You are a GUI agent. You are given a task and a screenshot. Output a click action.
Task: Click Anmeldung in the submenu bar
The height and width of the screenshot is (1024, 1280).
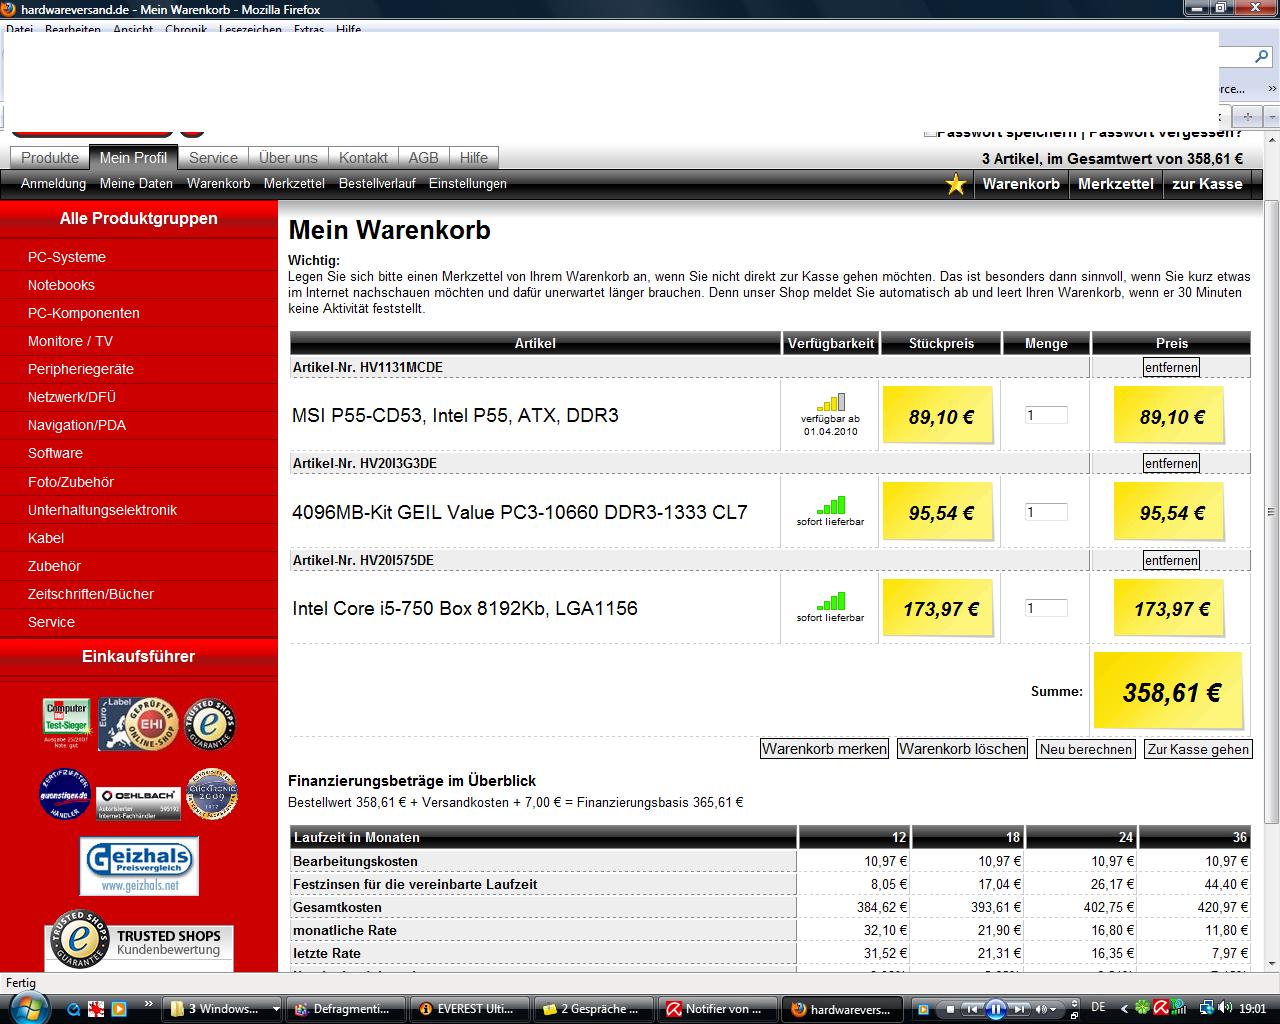click(53, 184)
